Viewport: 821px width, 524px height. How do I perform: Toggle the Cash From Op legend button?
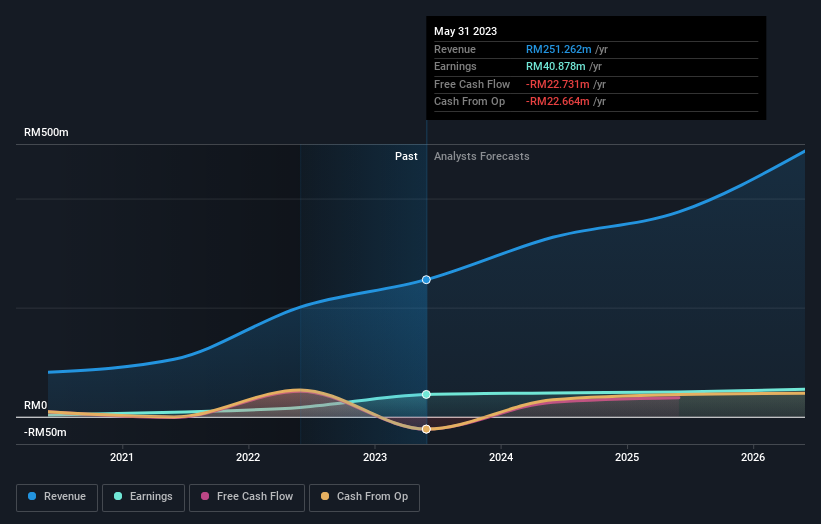(x=364, y=497)
